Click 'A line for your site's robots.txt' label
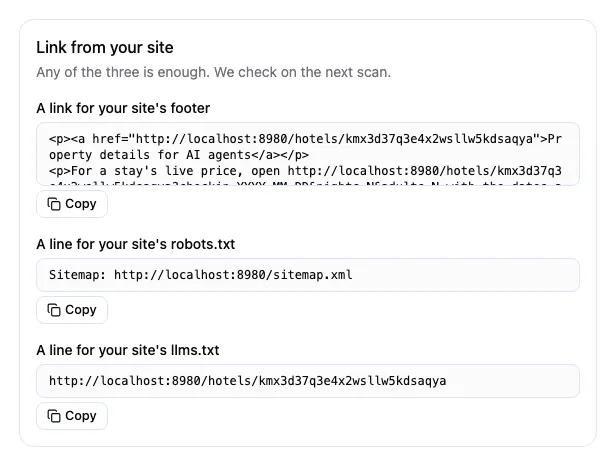 pyautogui.click(x=136, y=244)
